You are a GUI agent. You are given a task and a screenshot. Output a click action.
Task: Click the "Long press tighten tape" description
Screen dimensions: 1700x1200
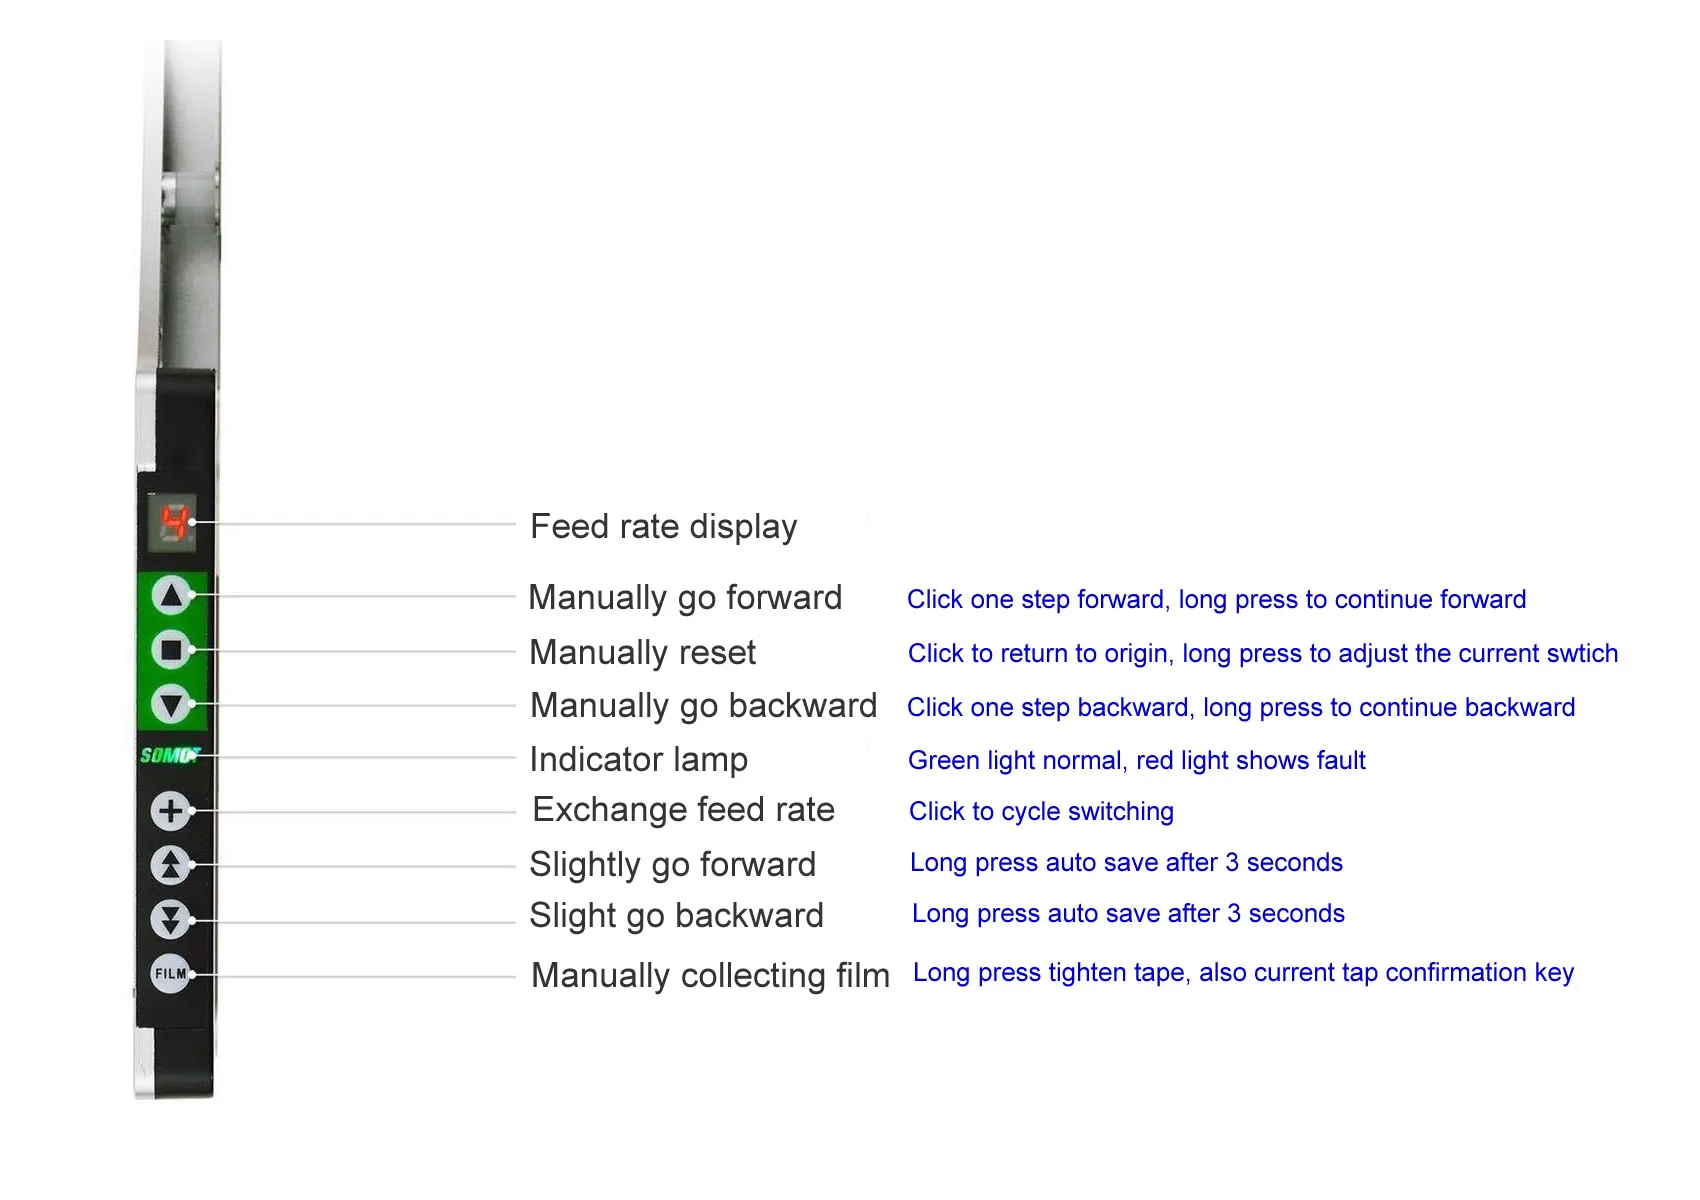(1243, 972)
